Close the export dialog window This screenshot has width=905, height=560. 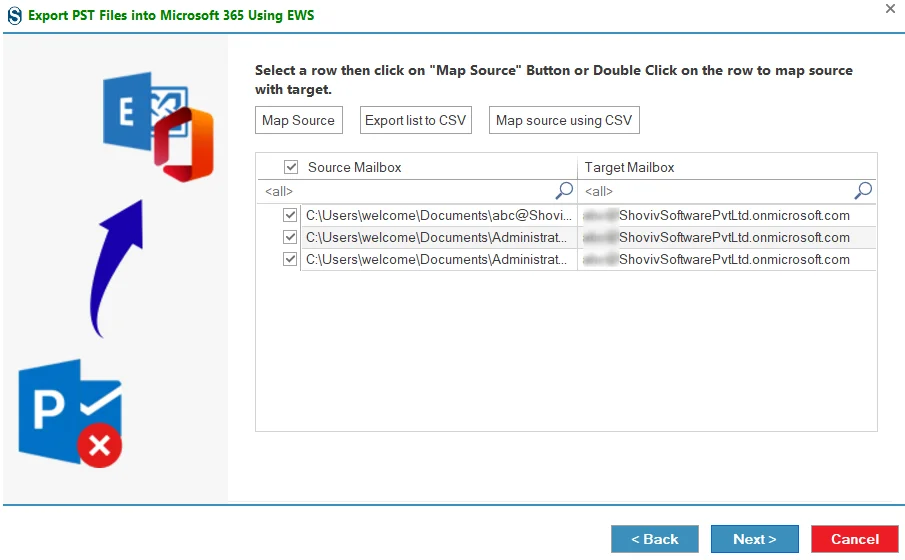[x=890, y=9]
